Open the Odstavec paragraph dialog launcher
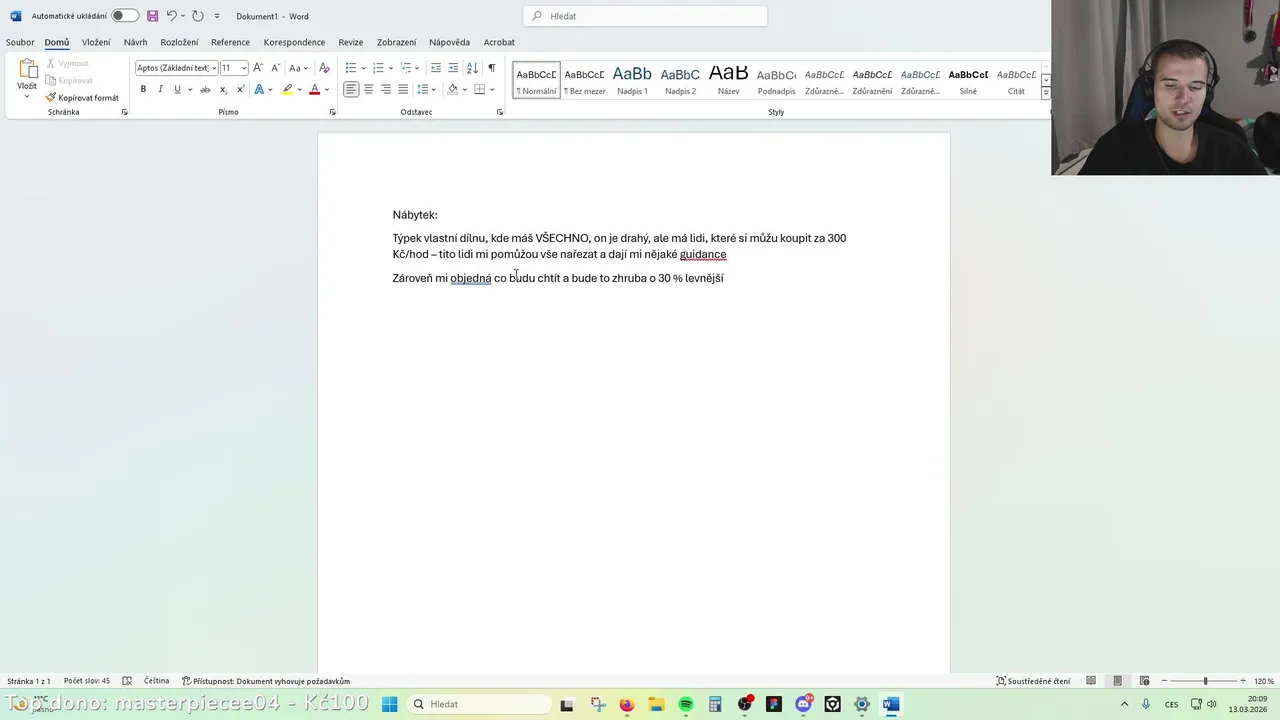Image resolution: width=1280 pixels, height=720 pixels. (500, 112)
